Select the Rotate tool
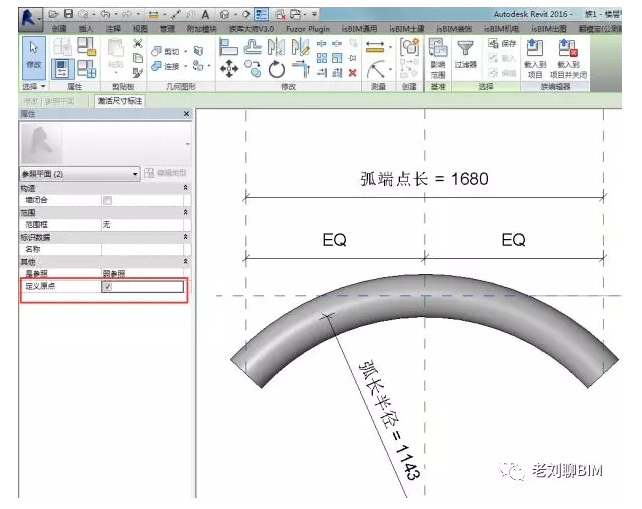 pos(277,69)
